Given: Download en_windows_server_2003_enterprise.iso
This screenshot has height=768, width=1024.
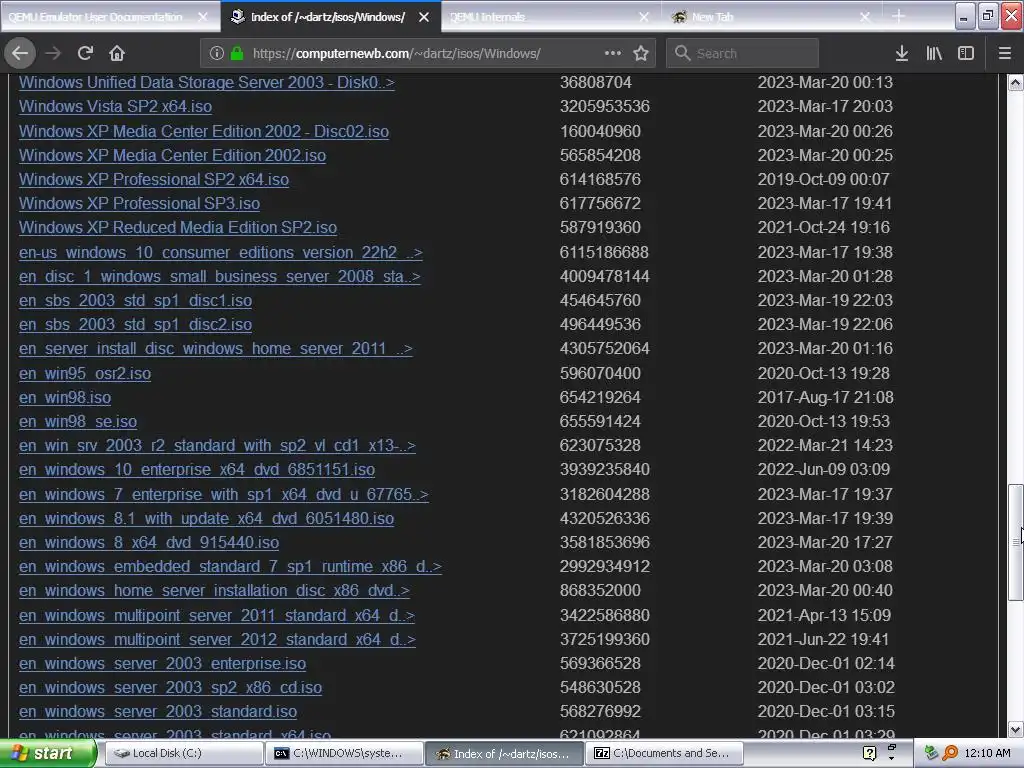Looking at the screenshot, I should point(162,664).
